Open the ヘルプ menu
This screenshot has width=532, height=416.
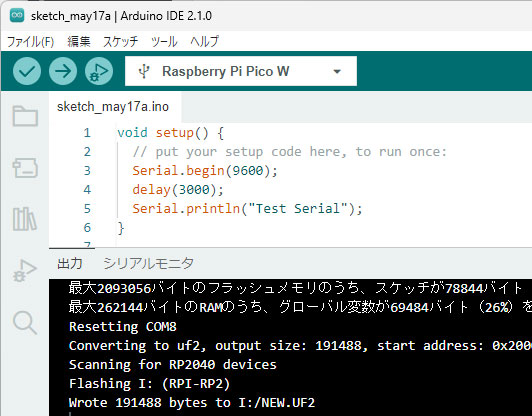[x=204, y=42]
